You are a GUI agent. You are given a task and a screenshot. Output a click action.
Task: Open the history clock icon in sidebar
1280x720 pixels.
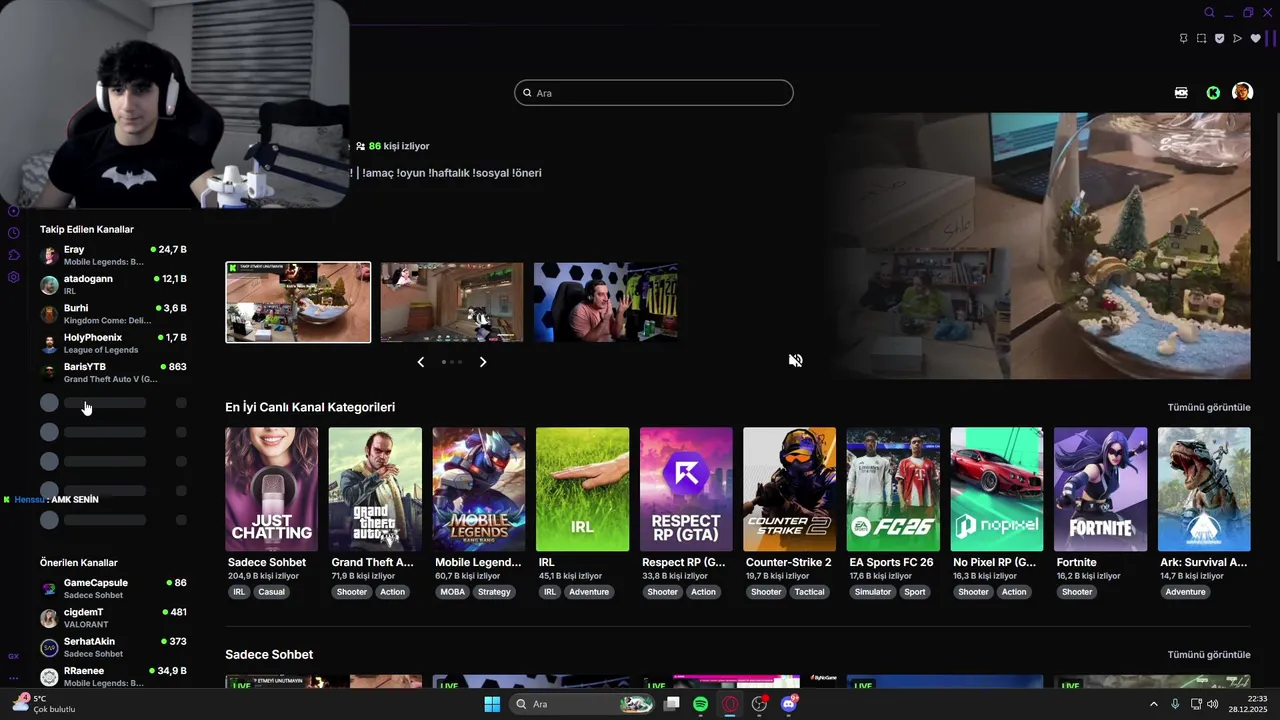pyautogui.click(x=14, y=233)
